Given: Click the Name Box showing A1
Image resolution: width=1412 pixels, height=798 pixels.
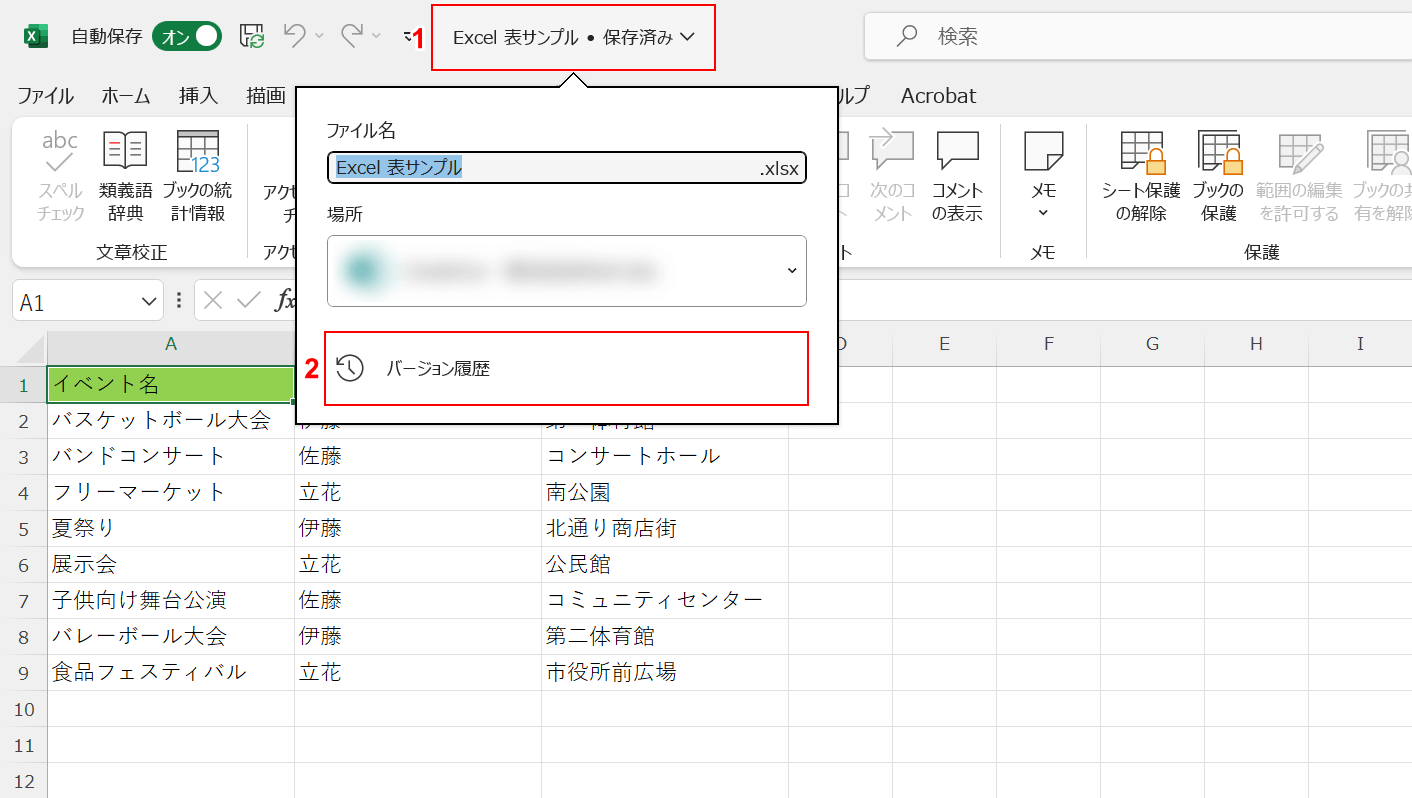Looking at the screenshot, I should (76, 301).
